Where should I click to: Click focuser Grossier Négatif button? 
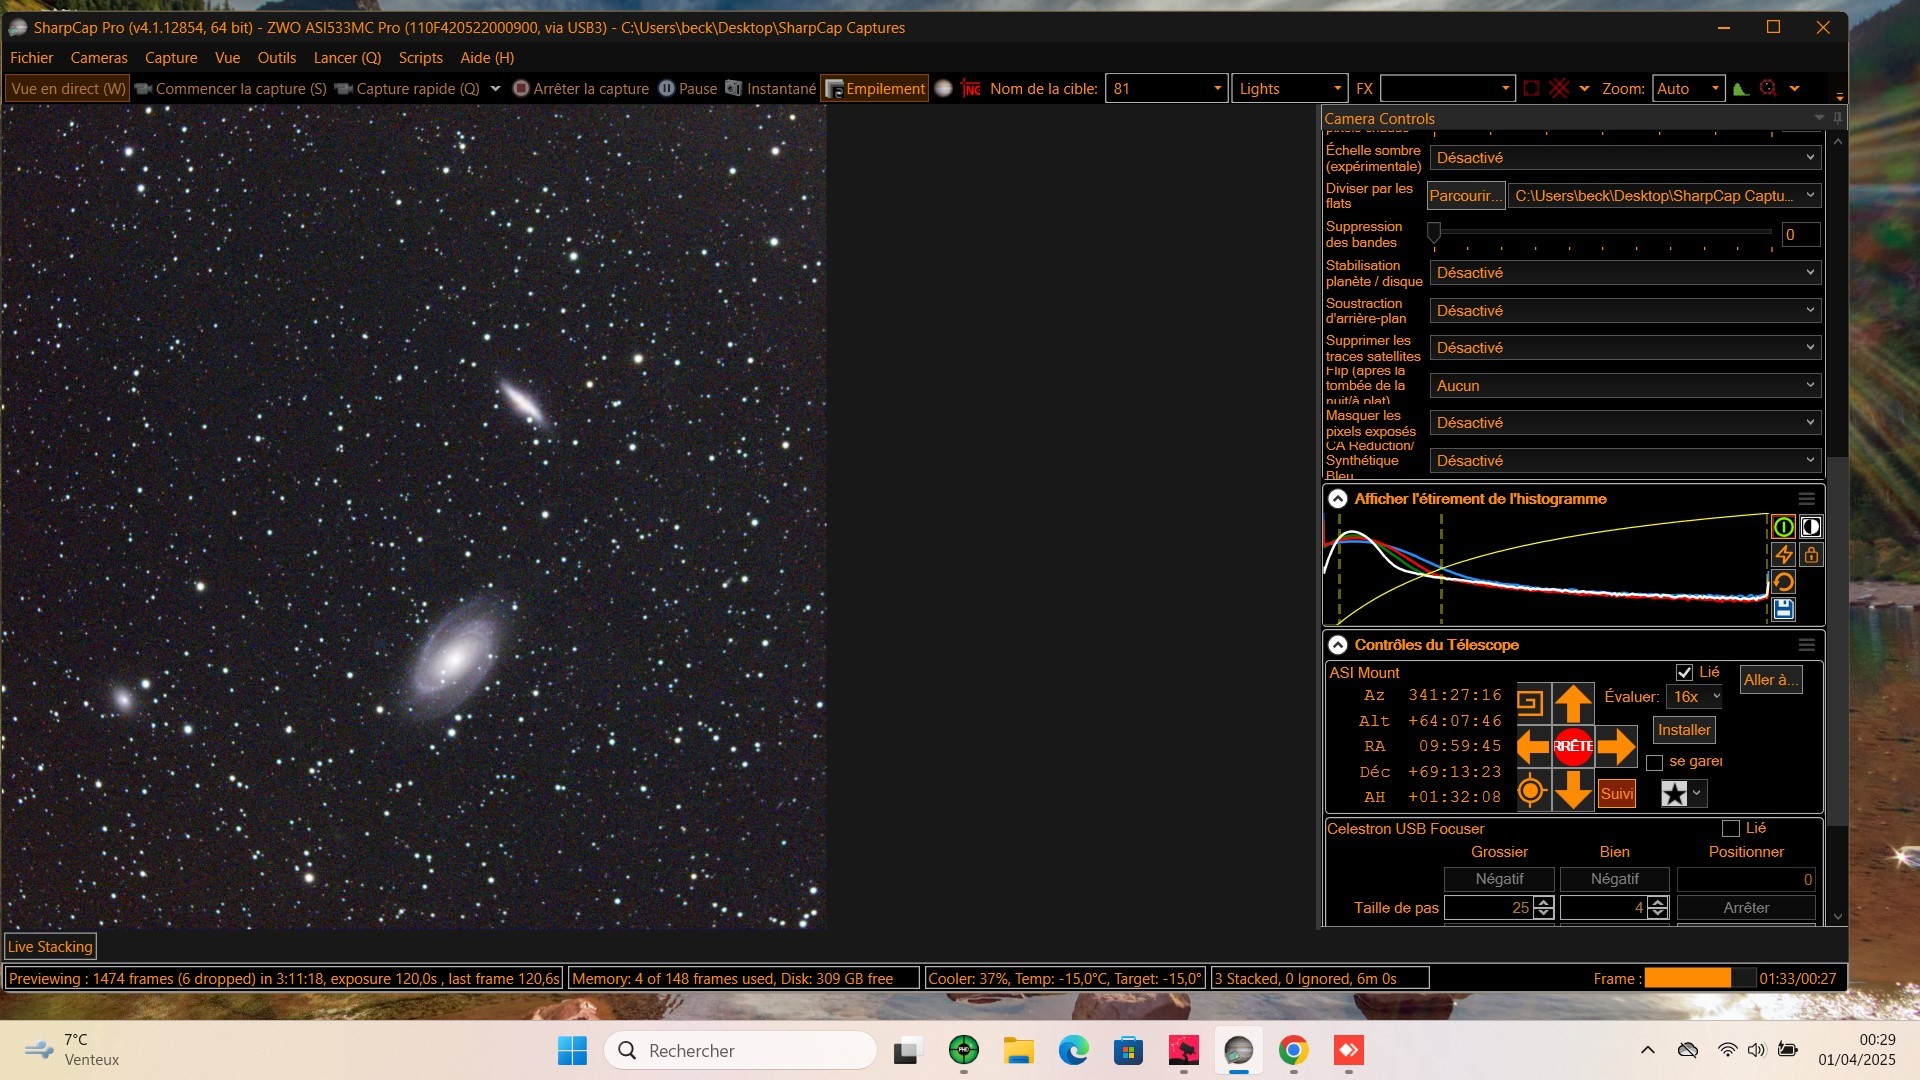point(1499,879)
